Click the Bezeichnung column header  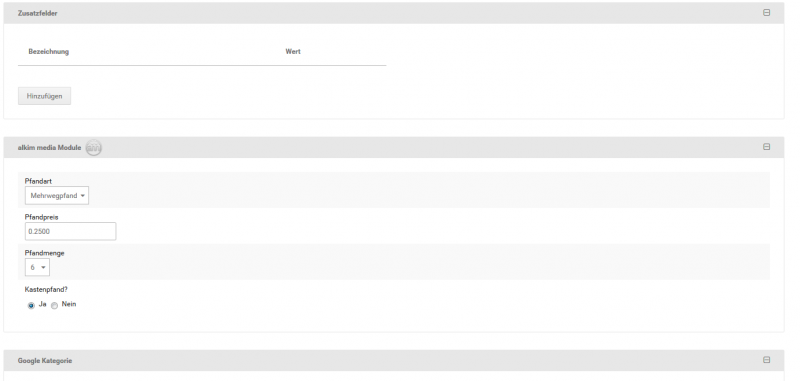48,52
